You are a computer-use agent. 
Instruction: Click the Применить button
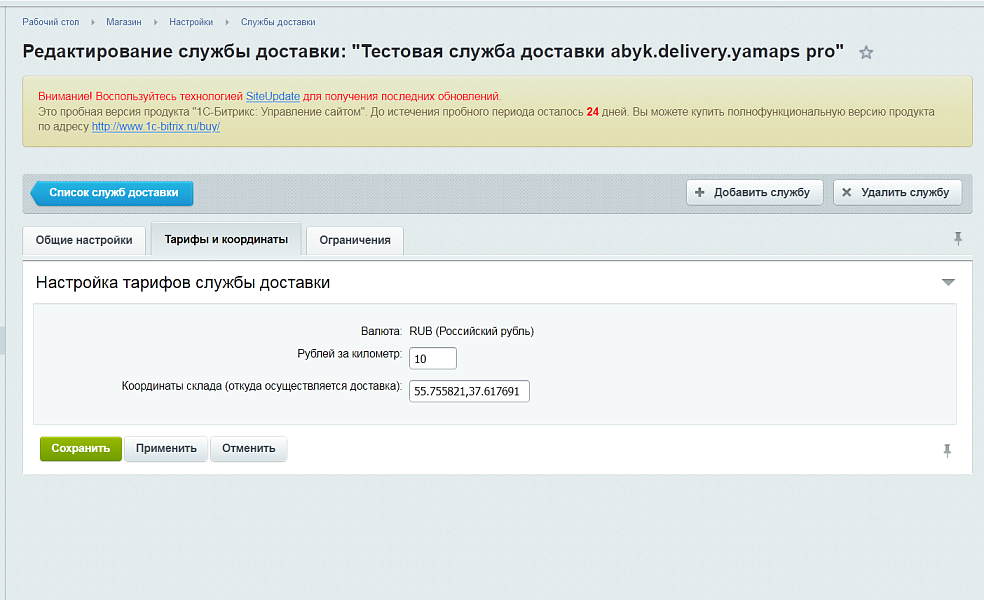[166, 448]
